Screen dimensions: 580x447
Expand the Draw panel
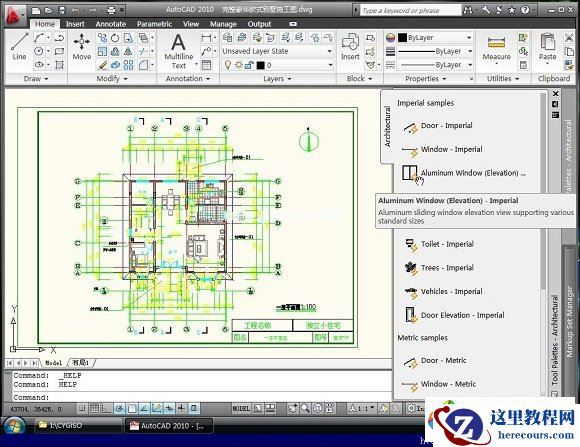coord(36,79)
